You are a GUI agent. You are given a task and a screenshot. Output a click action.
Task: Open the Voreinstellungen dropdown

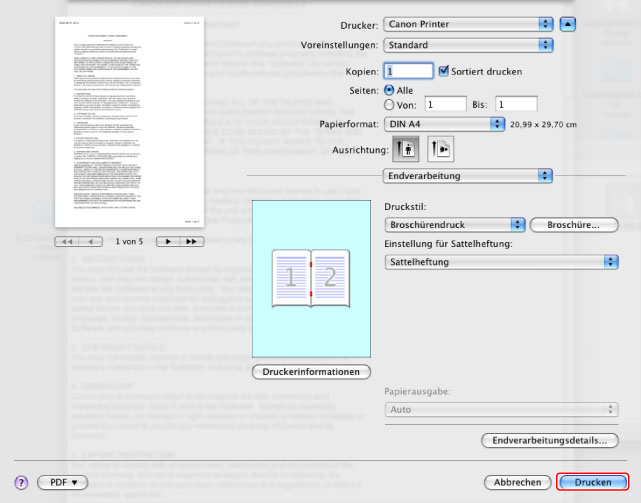[x=468, y=45]
